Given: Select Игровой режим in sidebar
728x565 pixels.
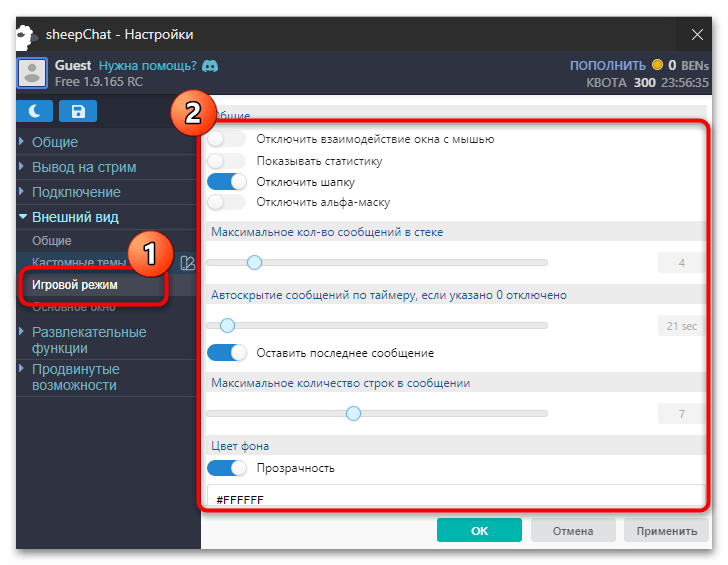Looking at the screenshot, I should 75,285.
